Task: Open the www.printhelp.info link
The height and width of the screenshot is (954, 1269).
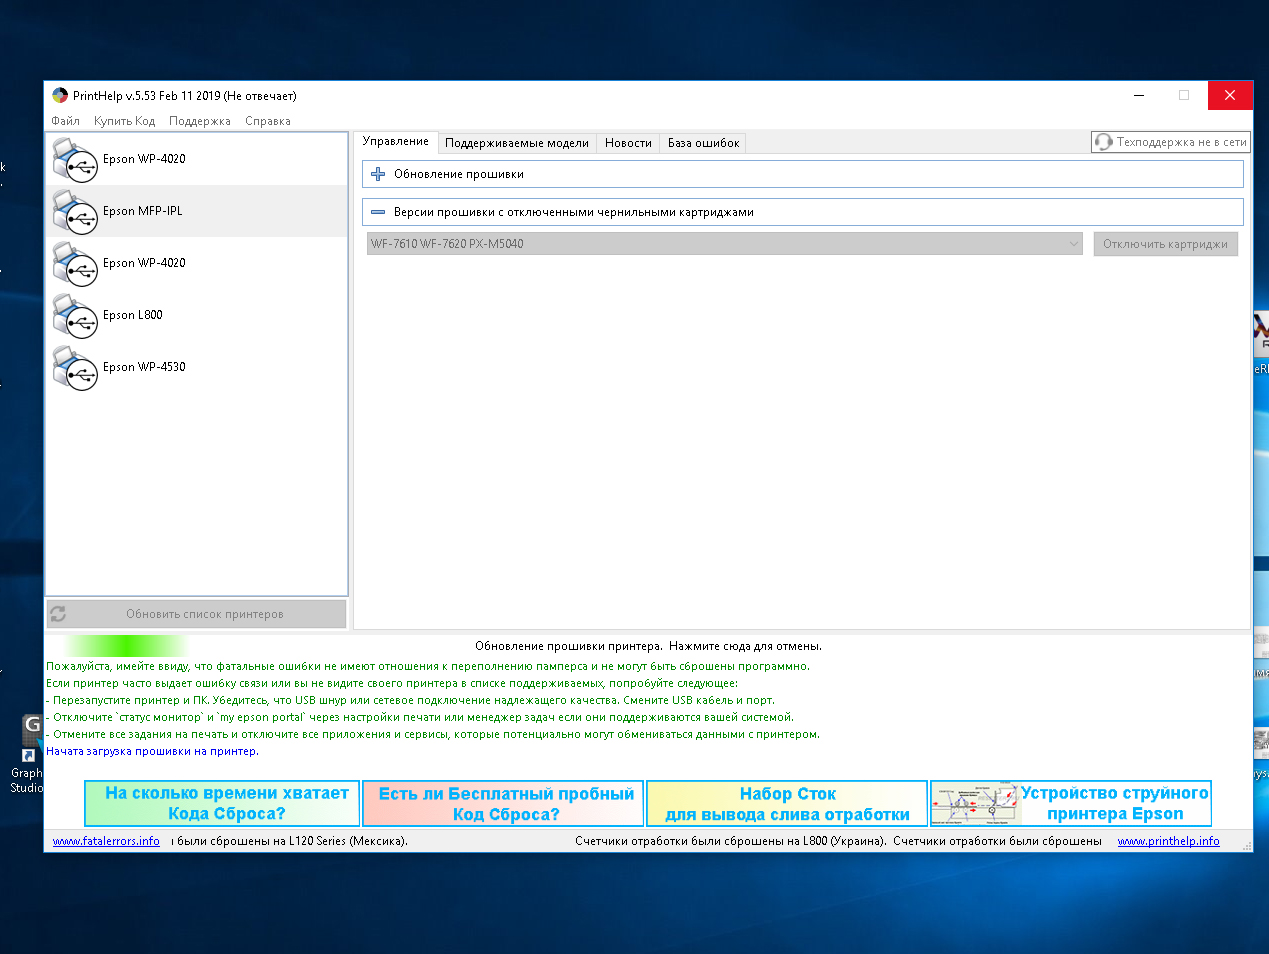Action: pos(1168,841)
